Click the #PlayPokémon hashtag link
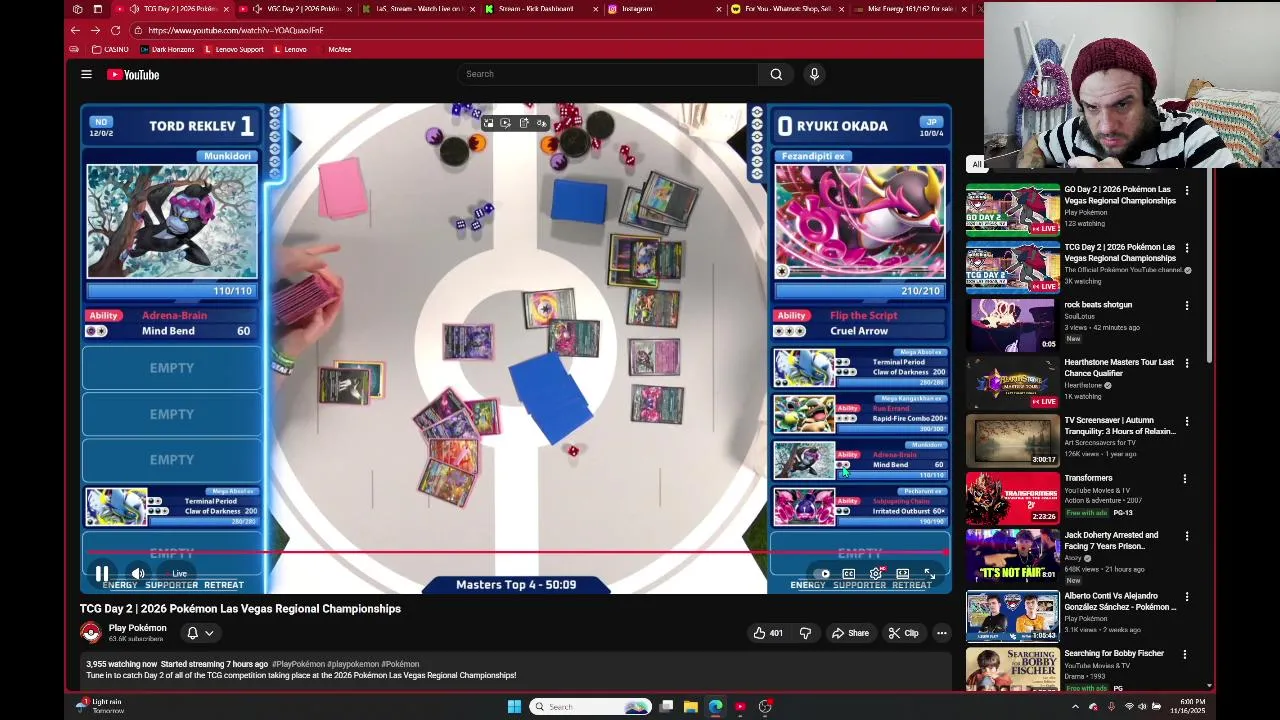 click(298, 664)
